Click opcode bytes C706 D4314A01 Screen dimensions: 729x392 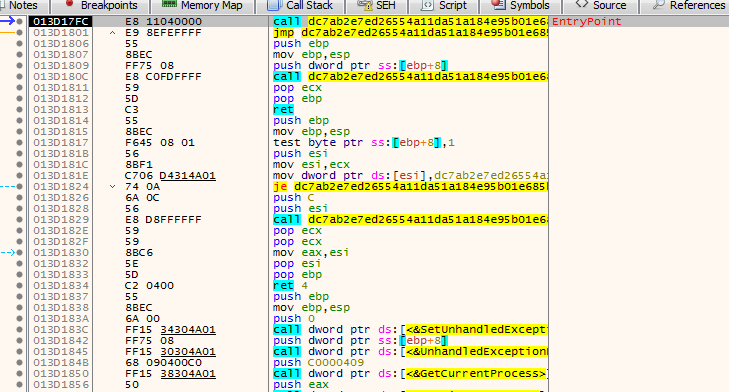click(x=170, y=175)
